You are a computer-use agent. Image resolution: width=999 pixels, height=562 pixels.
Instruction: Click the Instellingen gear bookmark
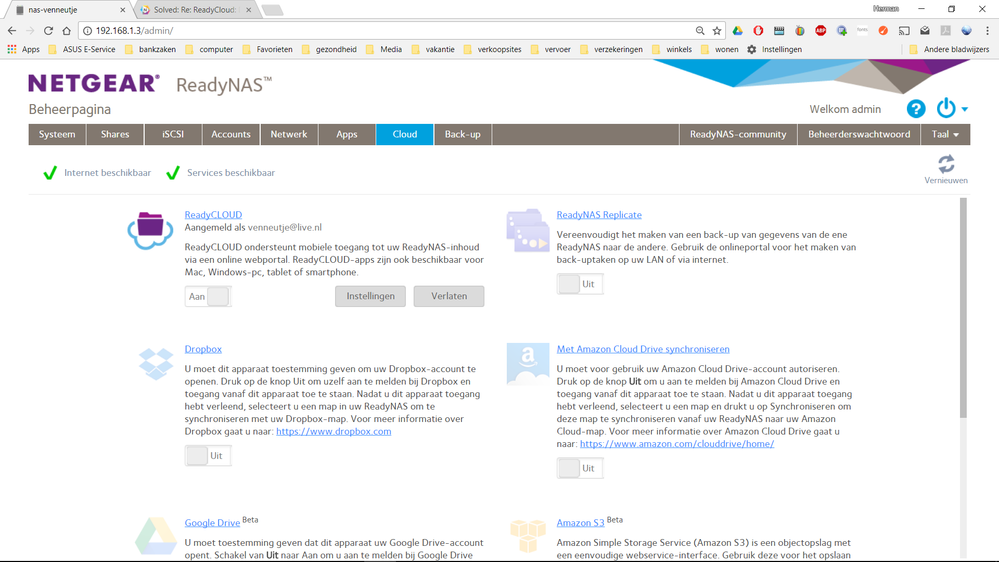pyautogui.click(x=774, y=49)
